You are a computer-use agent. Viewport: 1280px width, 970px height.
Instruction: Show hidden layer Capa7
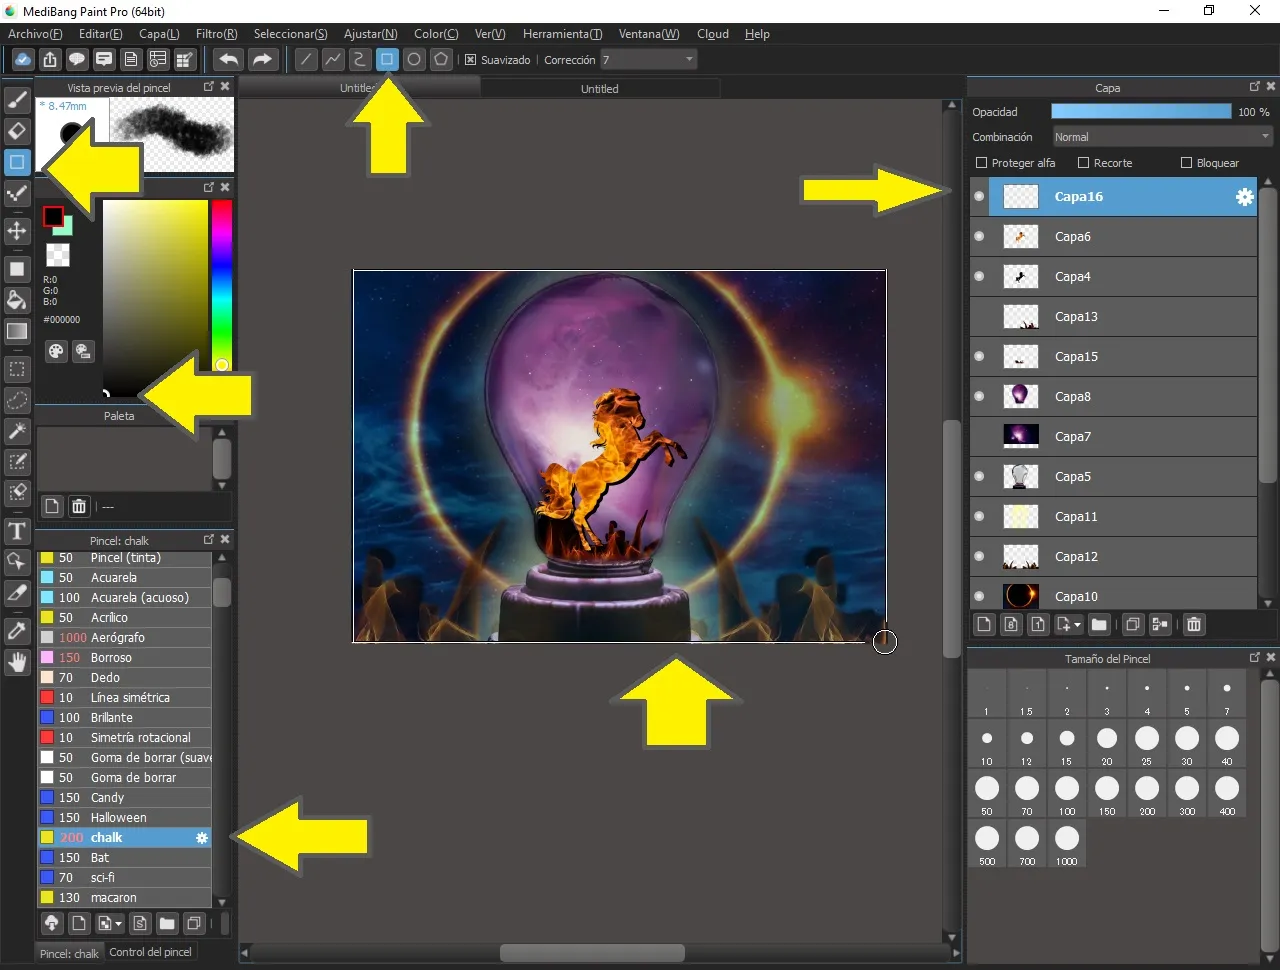coord(979,437)
